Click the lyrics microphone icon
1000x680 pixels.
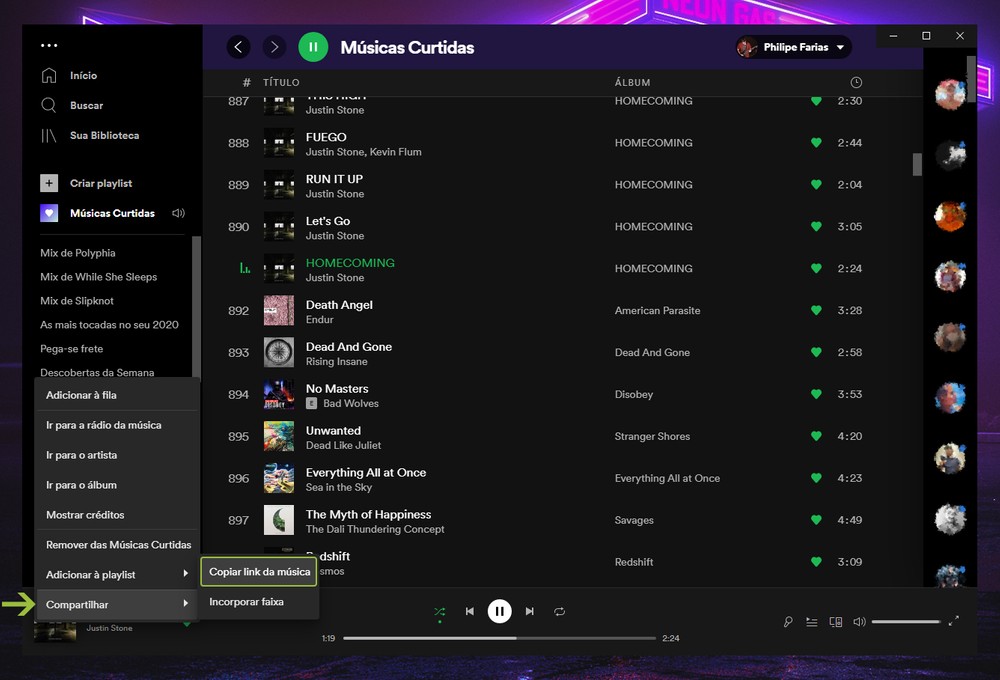point(788,622)
